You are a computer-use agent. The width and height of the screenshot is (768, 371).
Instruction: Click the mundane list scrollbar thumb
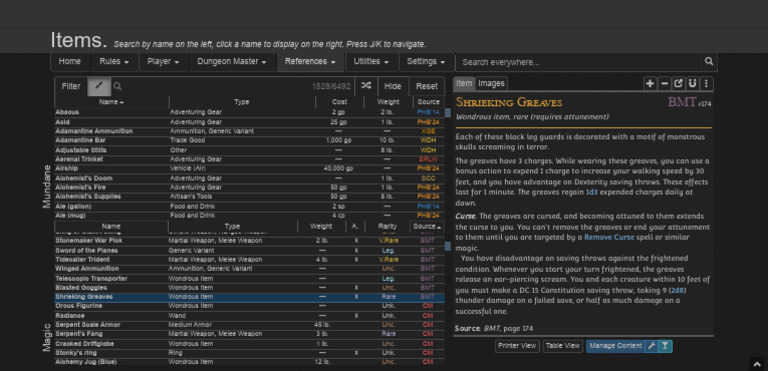[x=448, y=113]
